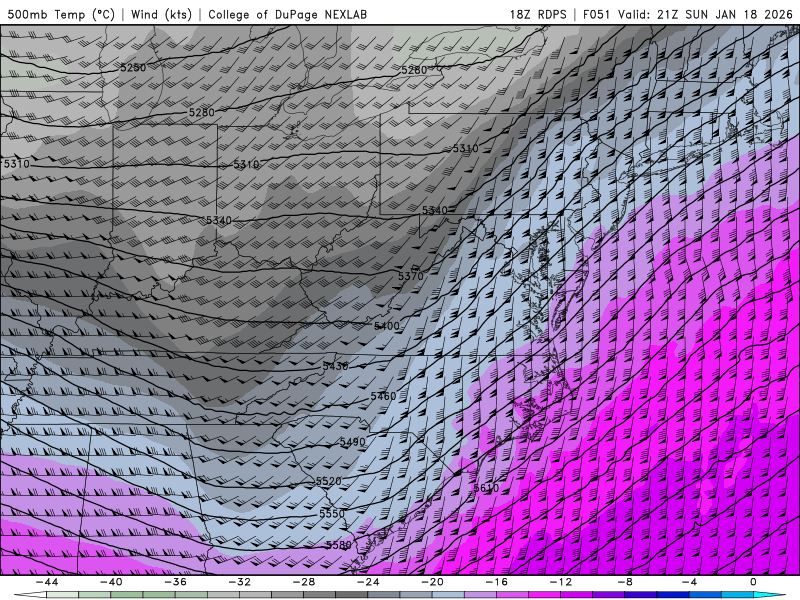Click the 'F051 Valid: 21Z SUN JAN 18 2026' text
The height and width of the screenshot is (600, 800).
tap(688, 14)
